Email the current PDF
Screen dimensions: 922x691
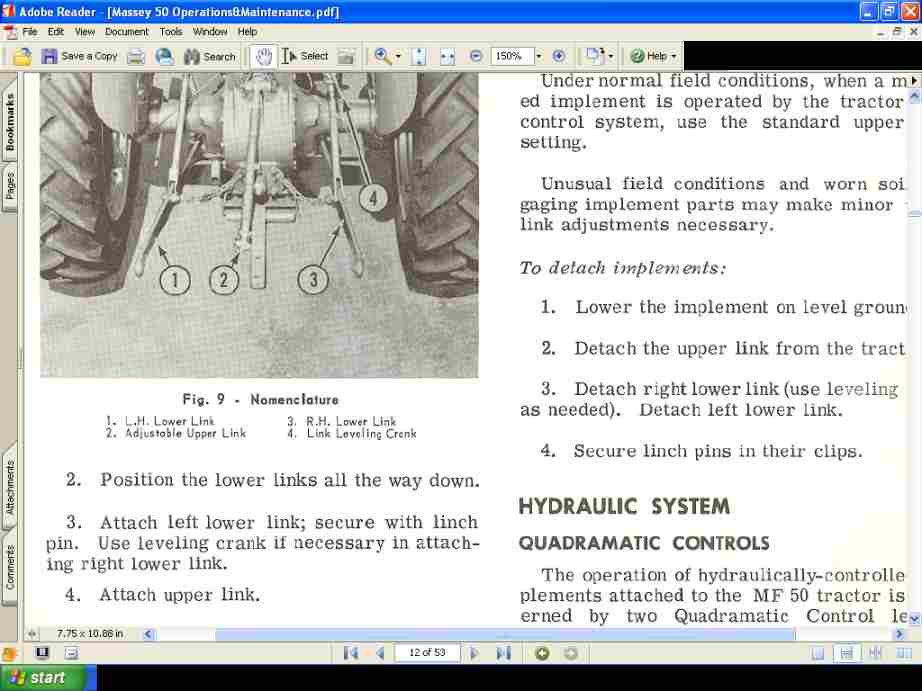click(163, 56)
